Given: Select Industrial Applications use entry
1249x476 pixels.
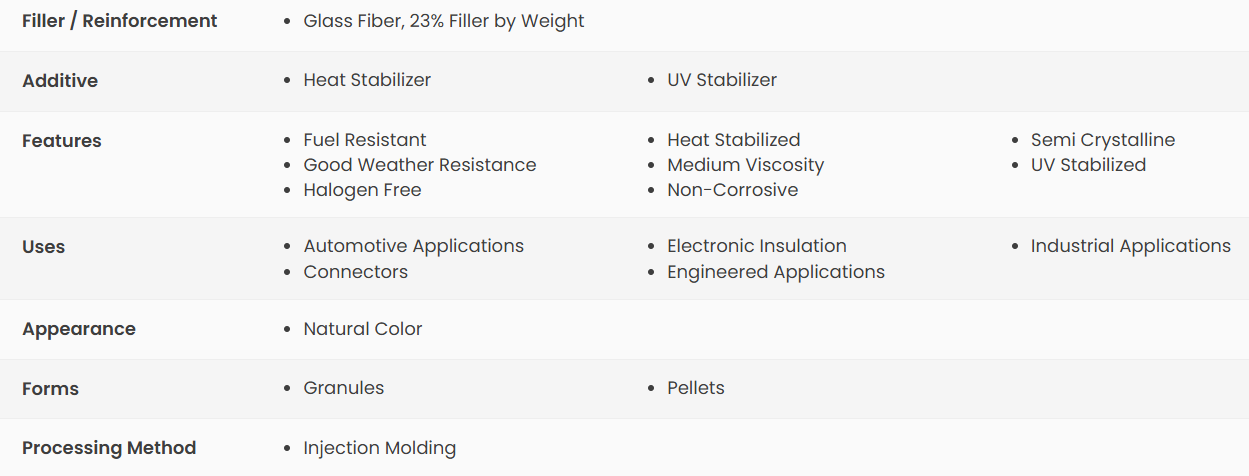Looking at the screenshot, I should (1131, 246).
